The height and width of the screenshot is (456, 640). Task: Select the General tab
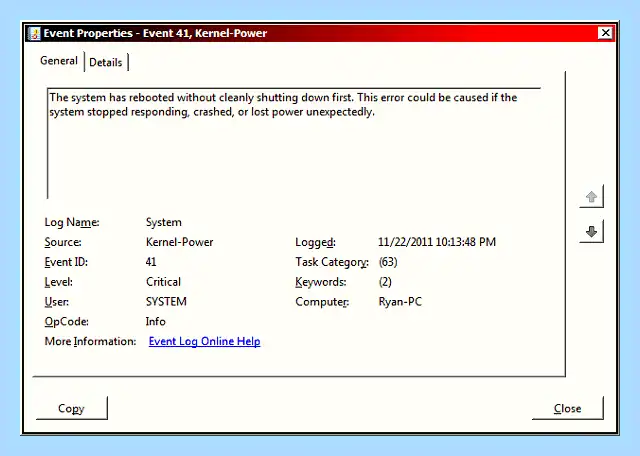tap(59, 61)
